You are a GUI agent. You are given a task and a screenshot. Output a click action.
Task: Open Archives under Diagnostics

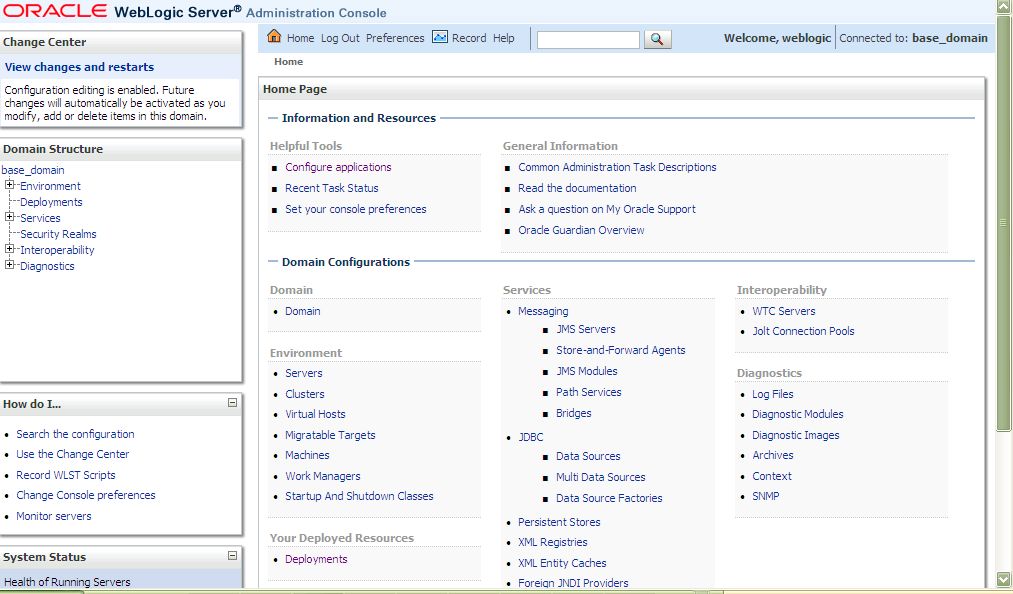pyautogui.click(x=773, y=456)
